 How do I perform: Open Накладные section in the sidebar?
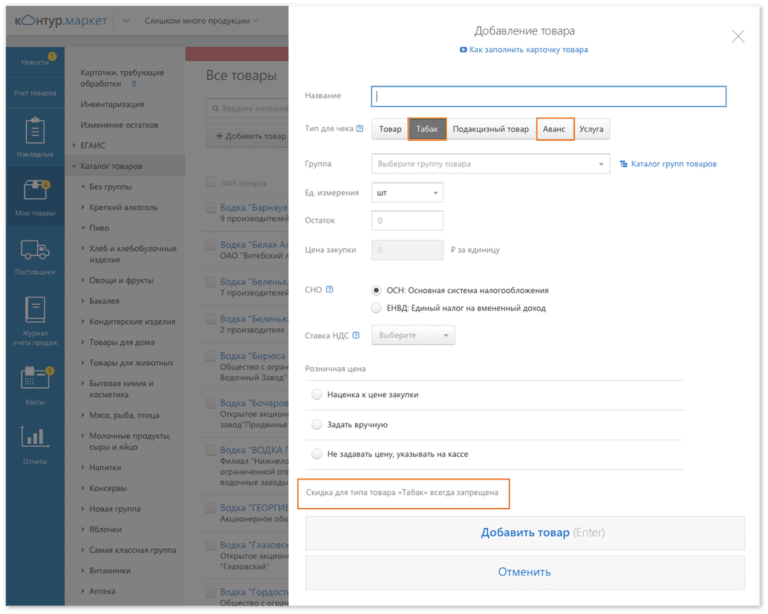tap(35, 137)
